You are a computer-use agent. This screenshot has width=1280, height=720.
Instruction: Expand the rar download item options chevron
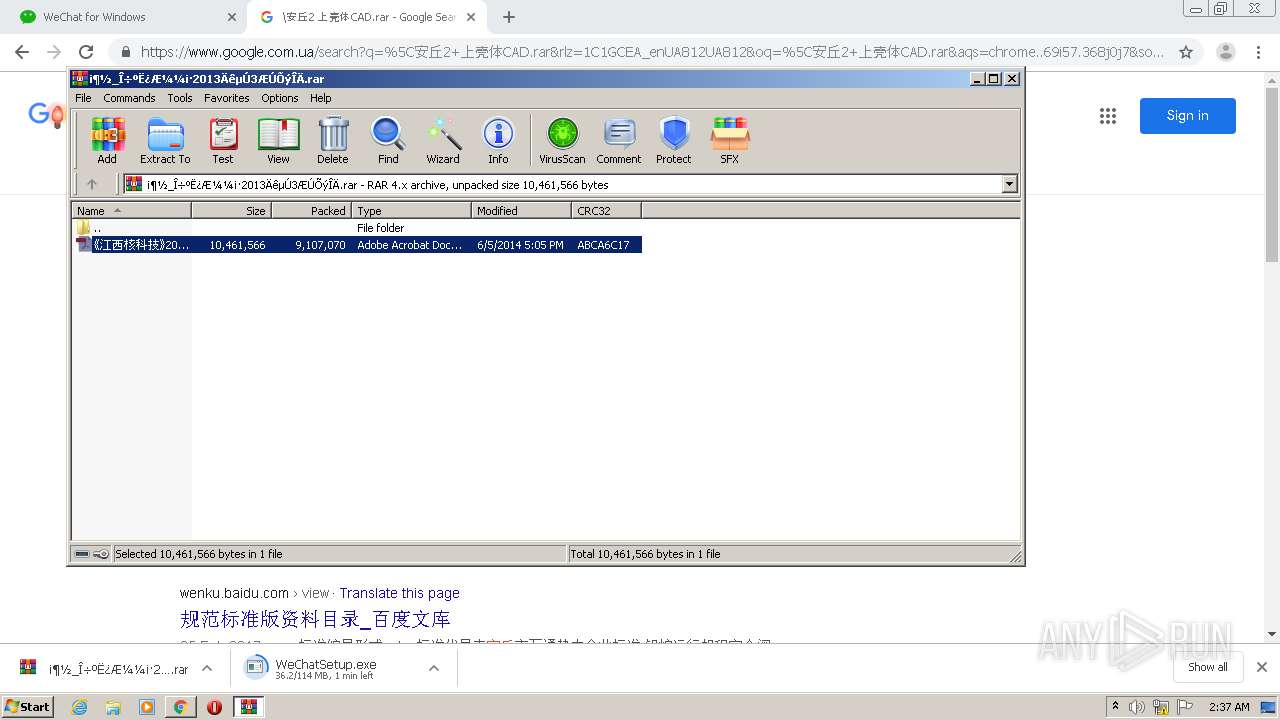click(x=207, y=668)
